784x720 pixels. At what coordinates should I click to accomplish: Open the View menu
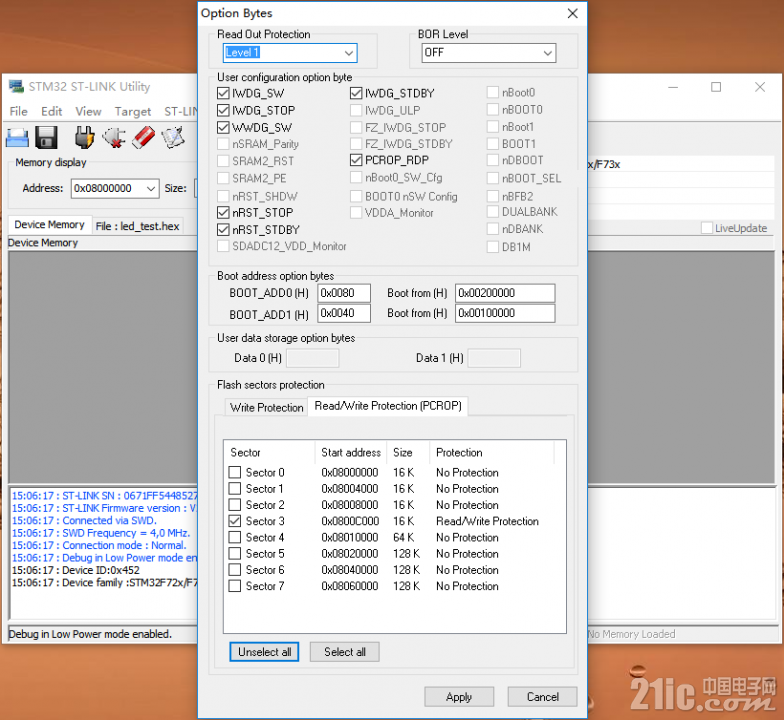[88, 111]
